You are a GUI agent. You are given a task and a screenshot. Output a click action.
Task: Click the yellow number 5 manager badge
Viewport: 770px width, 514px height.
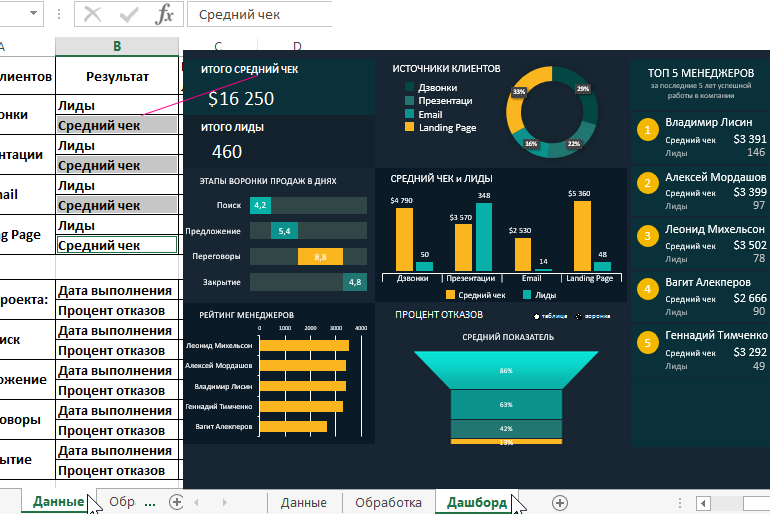click(648, 343)
